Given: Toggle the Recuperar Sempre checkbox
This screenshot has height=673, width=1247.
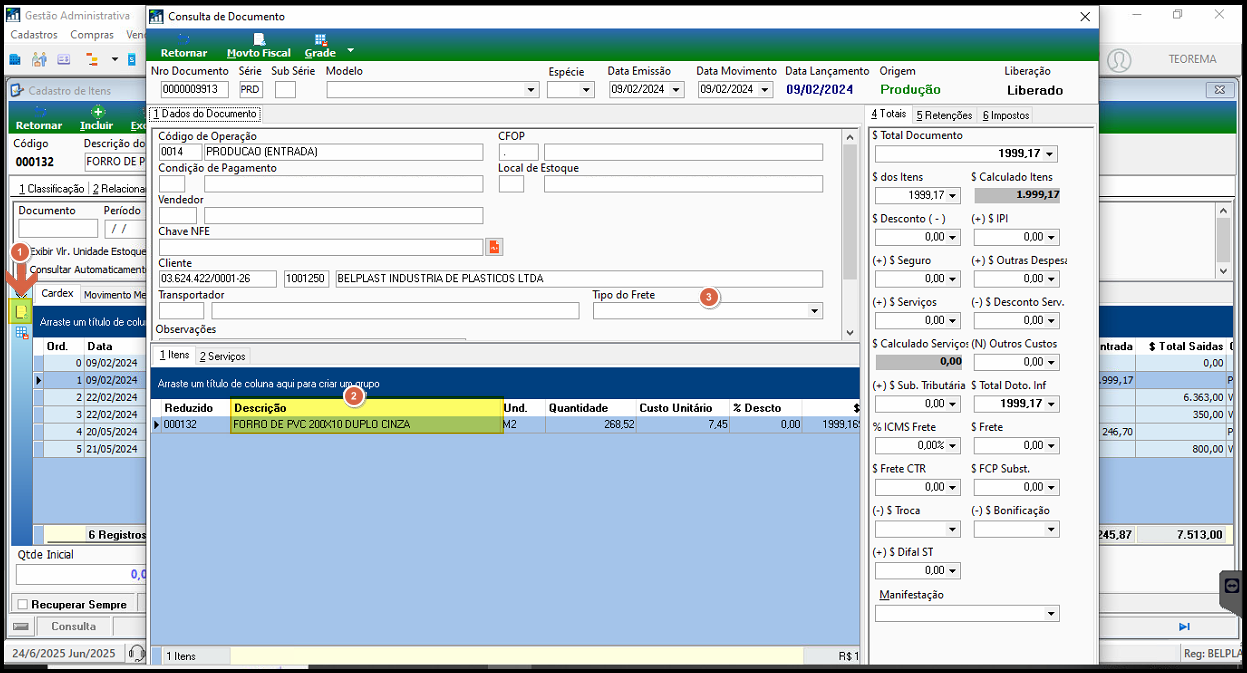Looking at the screenshot, I should coord(22,604).
